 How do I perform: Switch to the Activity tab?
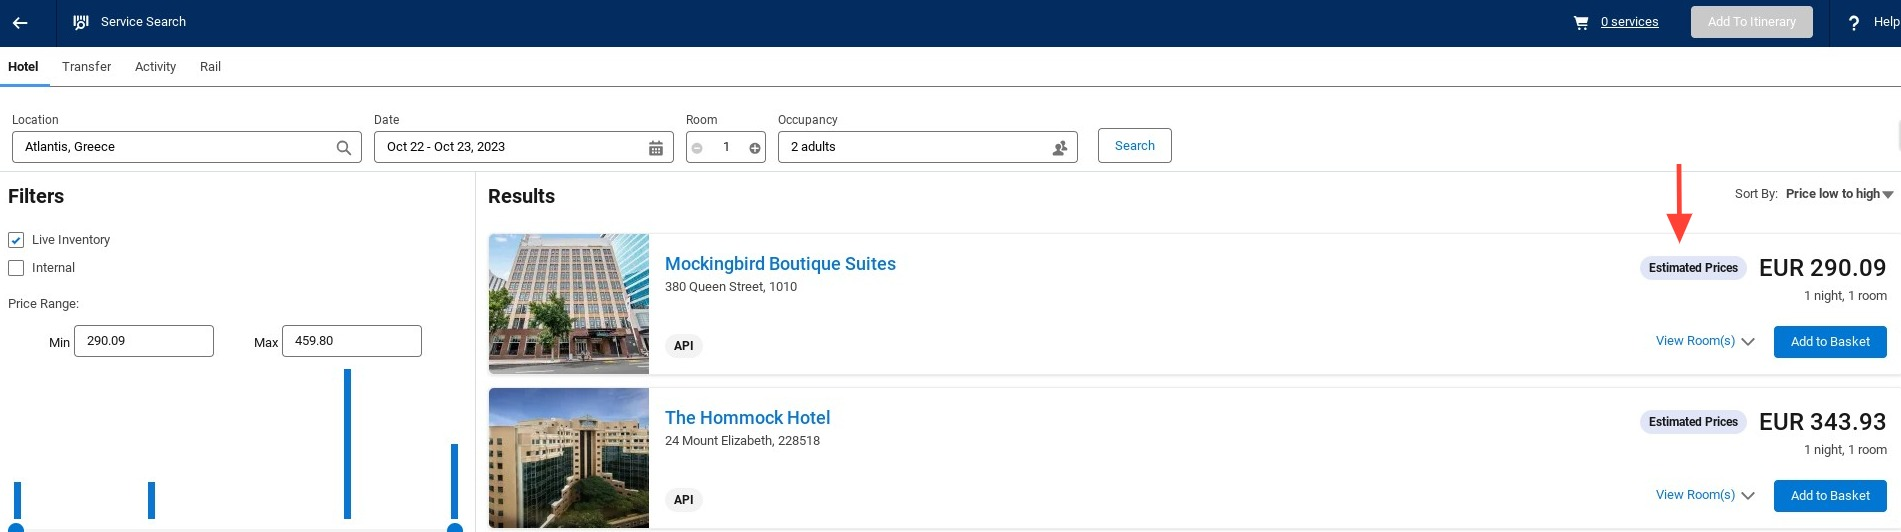coord(155,67)
